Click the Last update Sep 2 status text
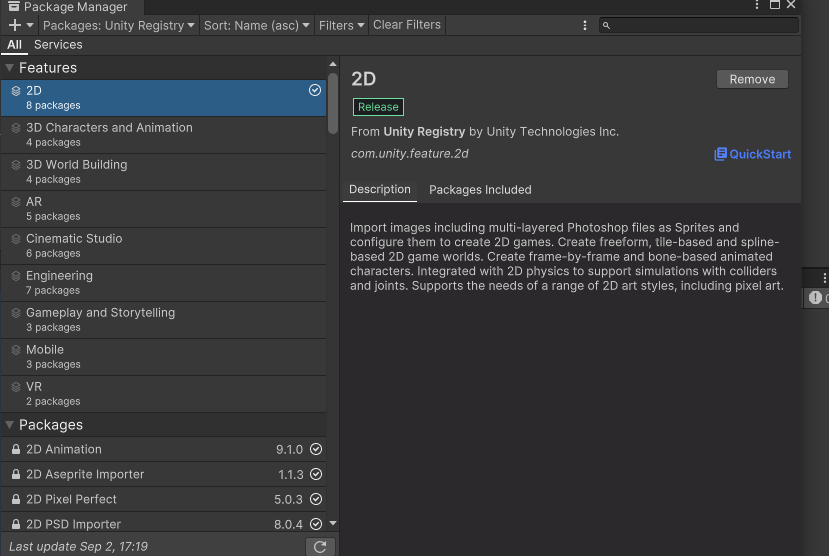 click(x=78, y=546)
